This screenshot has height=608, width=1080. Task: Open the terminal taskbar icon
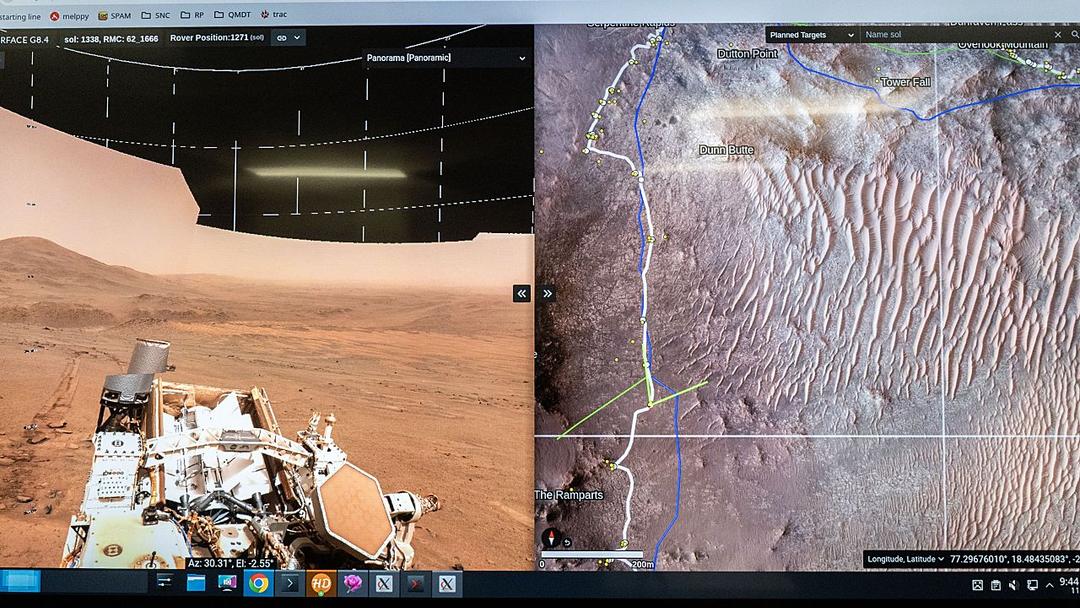point(290,584)
